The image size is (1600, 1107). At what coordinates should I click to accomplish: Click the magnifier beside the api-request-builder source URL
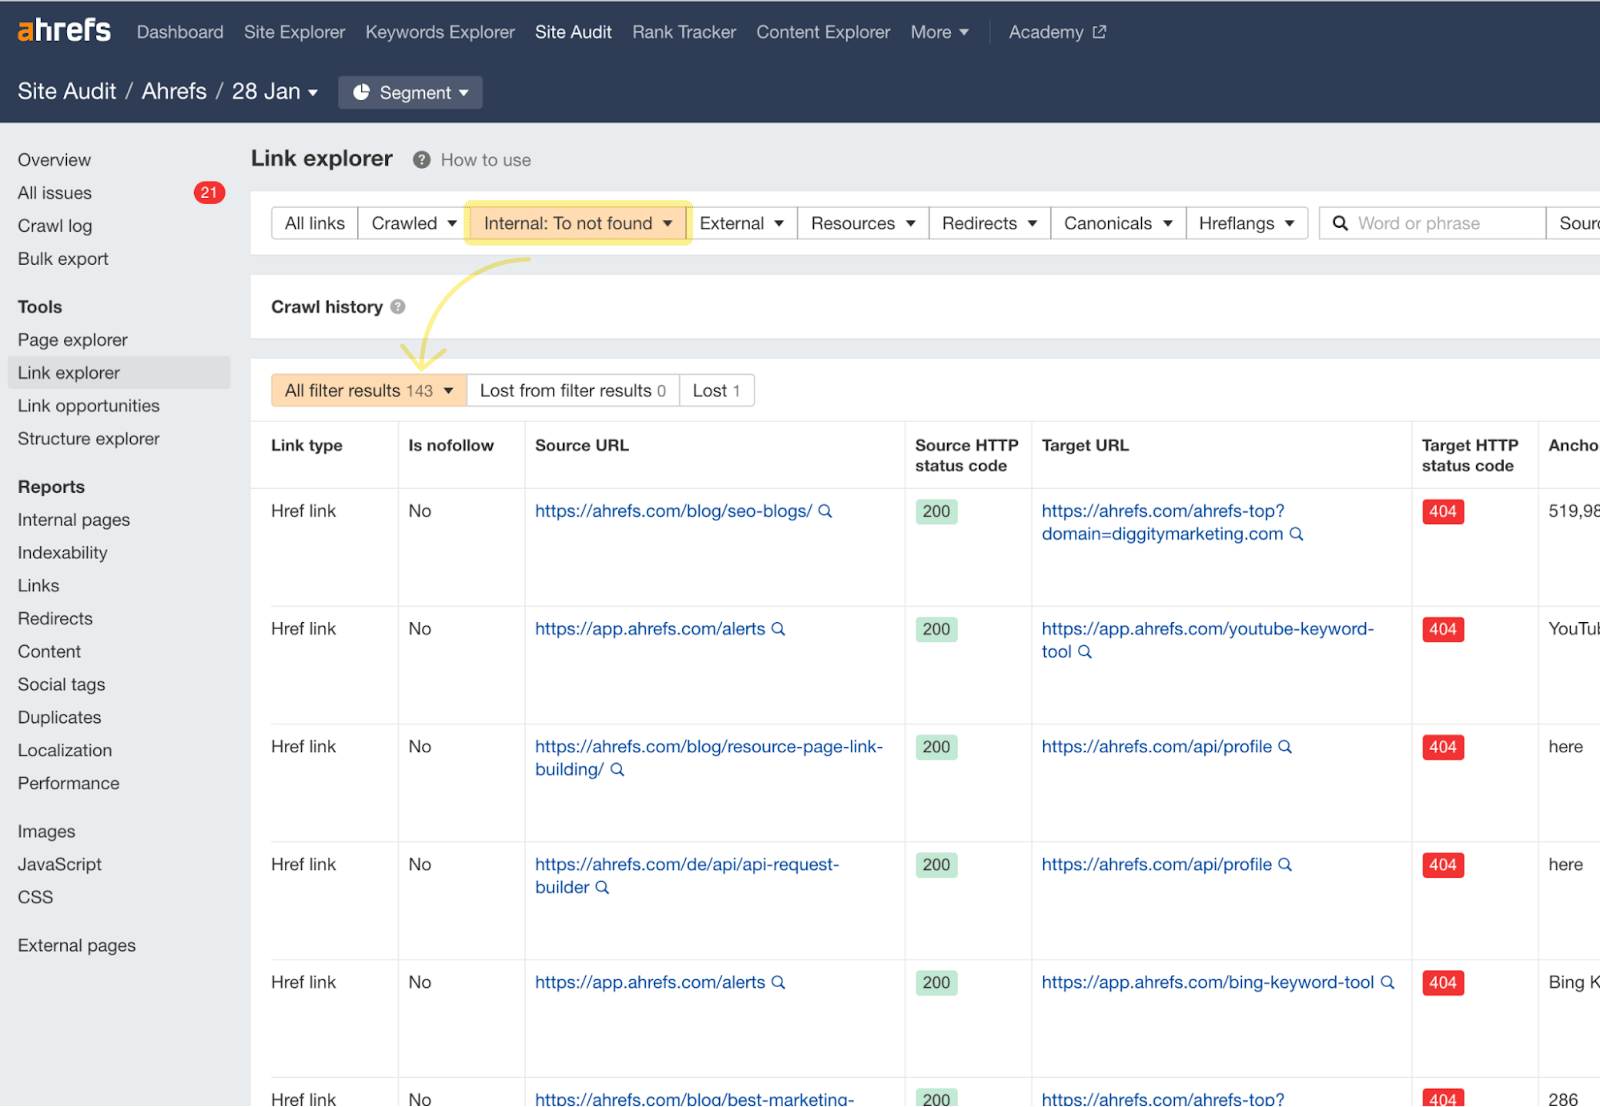(601, 887)
